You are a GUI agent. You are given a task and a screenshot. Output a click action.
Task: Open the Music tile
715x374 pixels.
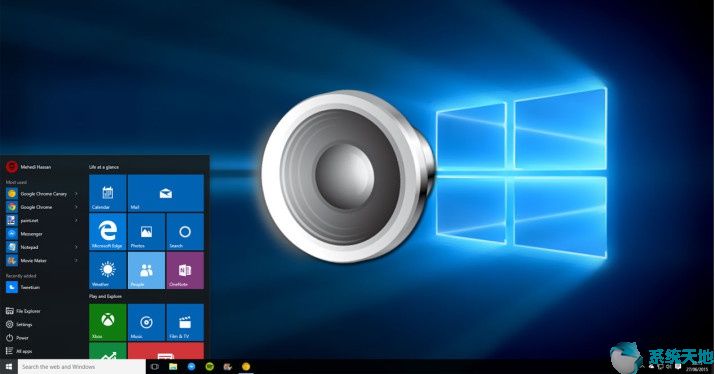[x=146, y=322]
